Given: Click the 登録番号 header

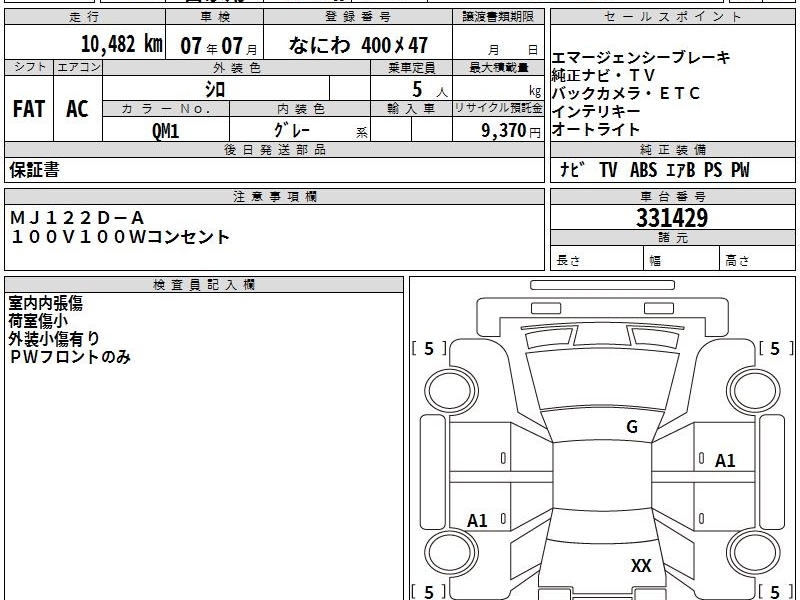Looking at the screenshot, I should point(358,17).
